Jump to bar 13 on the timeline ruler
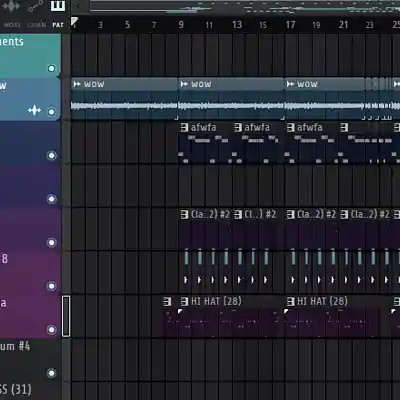The height and width of the screenshot is (400, 400). pos(237,25)
